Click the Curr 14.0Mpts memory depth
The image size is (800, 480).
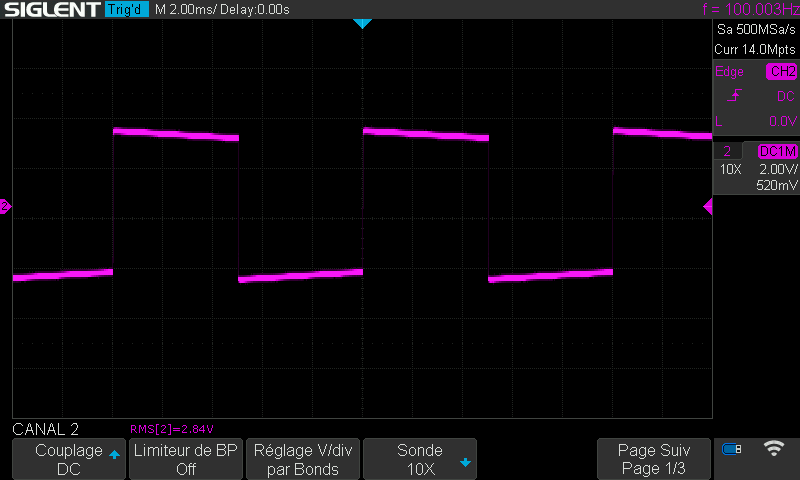click(755, 49)
